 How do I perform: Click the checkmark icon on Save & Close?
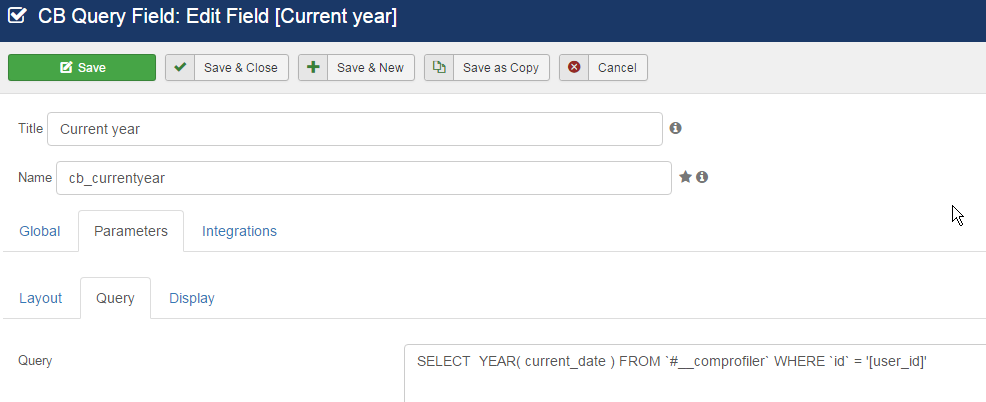coord(180,67)
